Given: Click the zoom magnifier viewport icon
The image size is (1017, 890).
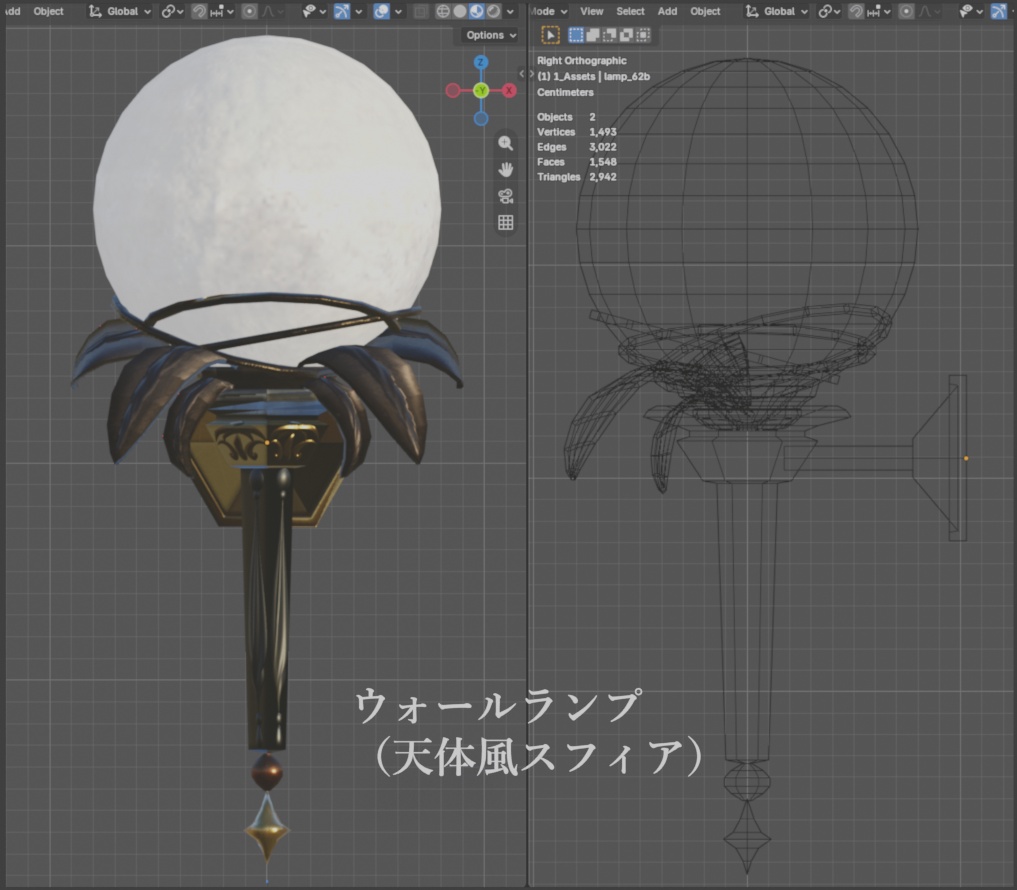Looking at the screenshot, I should click(x=506, y=143).
